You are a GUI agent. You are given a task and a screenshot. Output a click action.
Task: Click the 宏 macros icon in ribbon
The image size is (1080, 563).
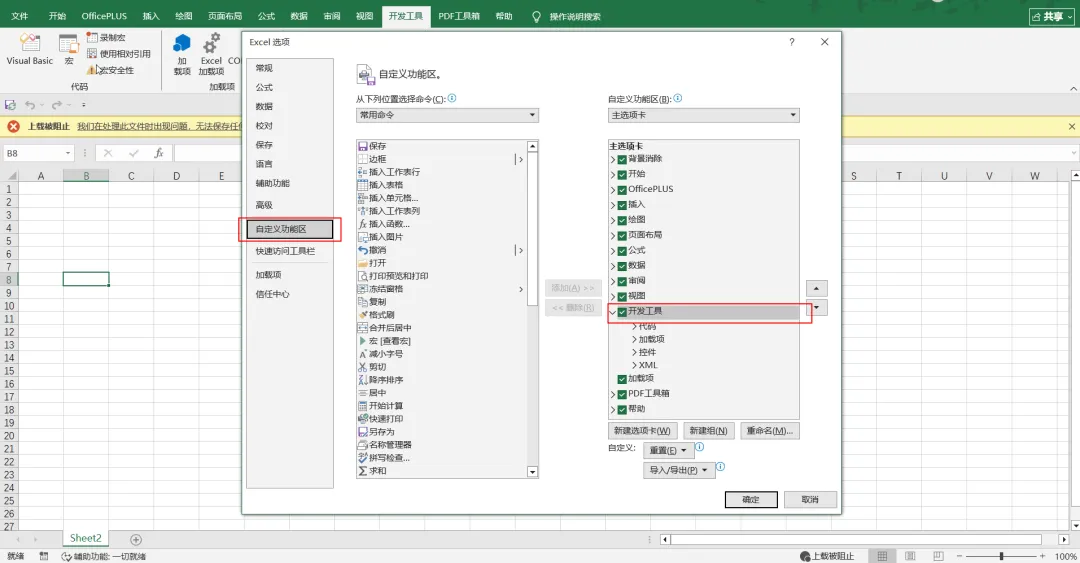(x=68, y=44)
